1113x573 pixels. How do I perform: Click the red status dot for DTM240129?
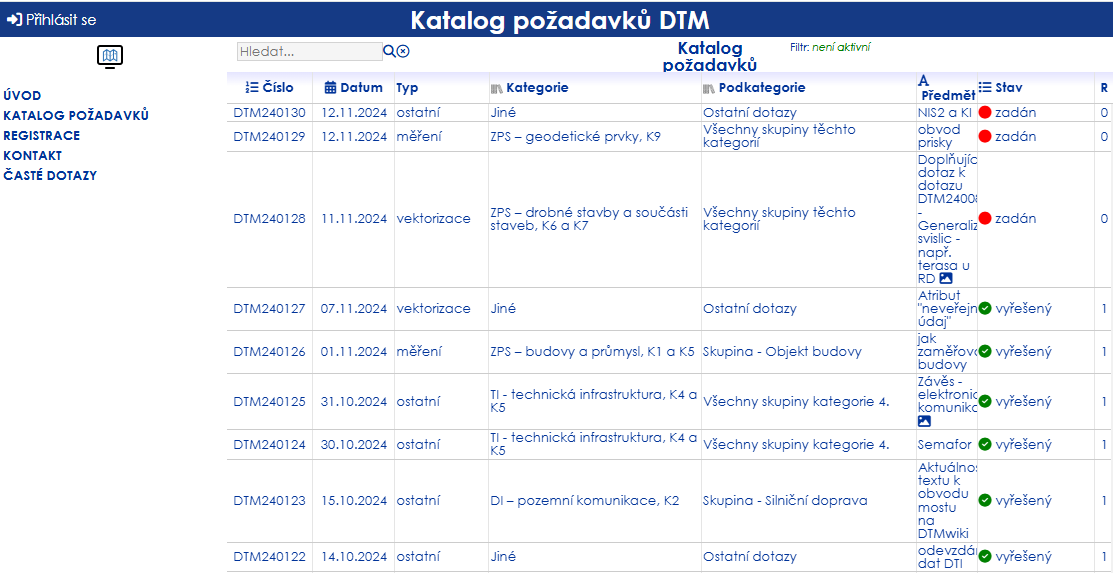click(985, 136)
